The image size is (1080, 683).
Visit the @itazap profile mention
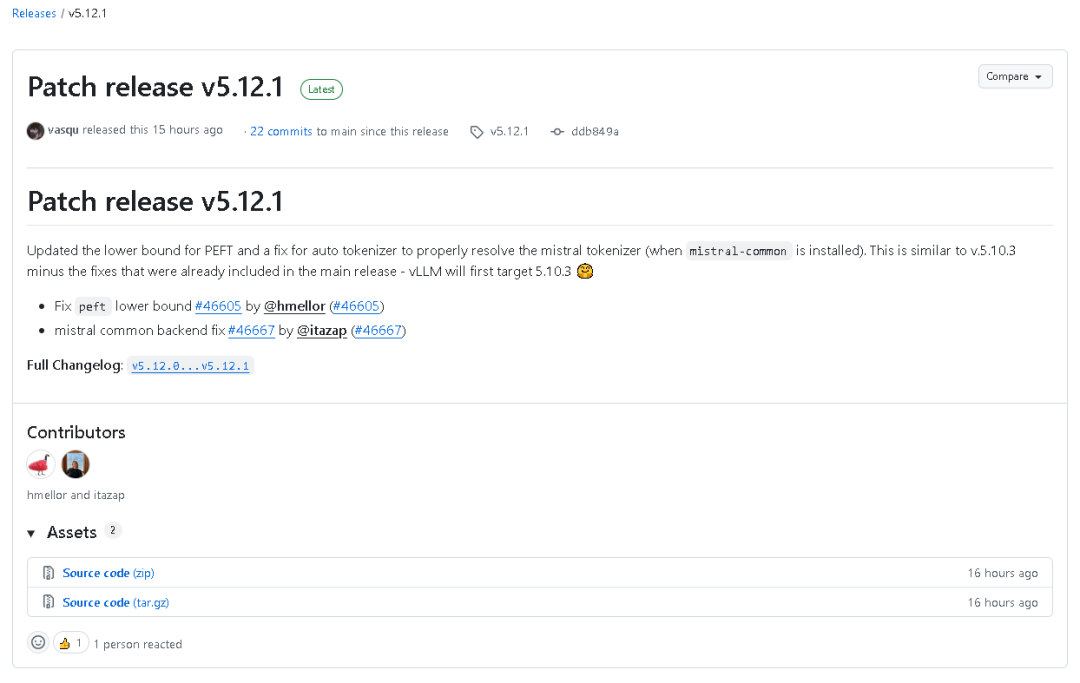322,330
